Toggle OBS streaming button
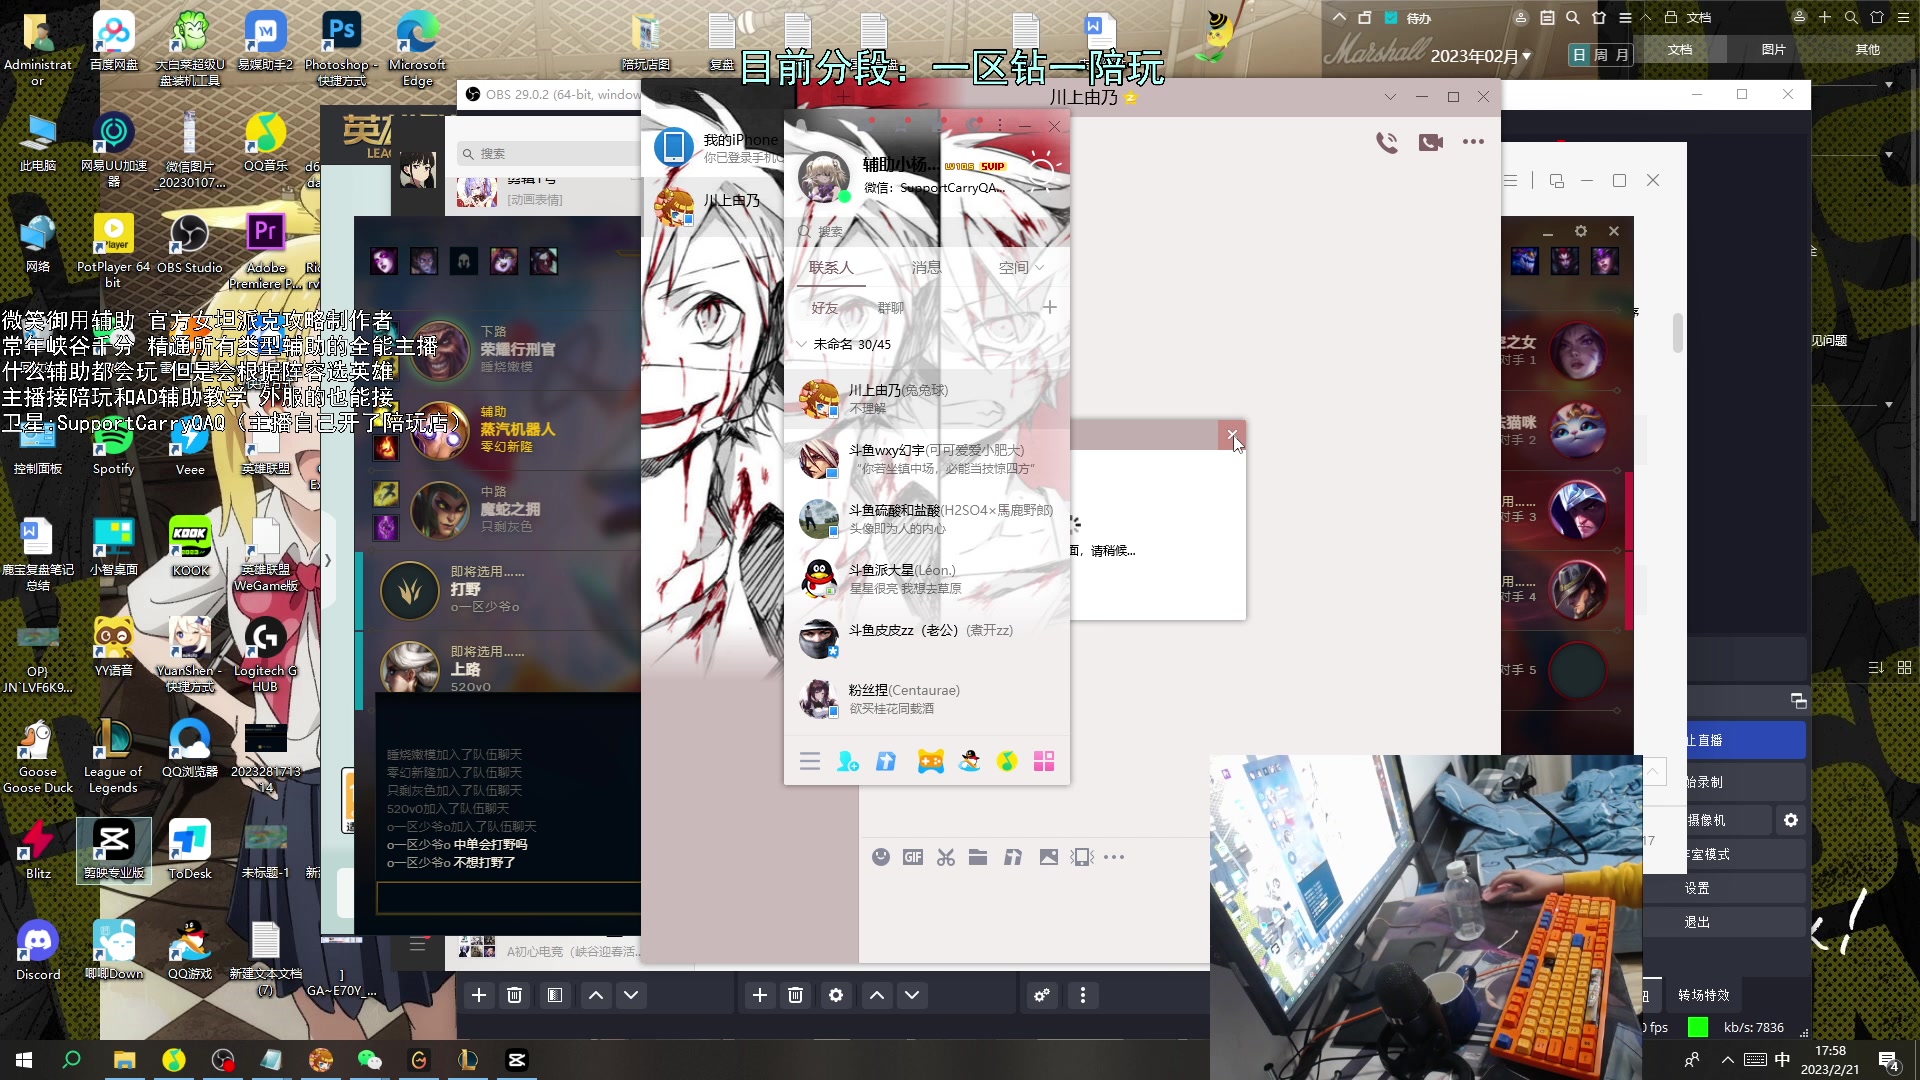The width and height of the screenshot is (1920, 1080). point(1745,740)
